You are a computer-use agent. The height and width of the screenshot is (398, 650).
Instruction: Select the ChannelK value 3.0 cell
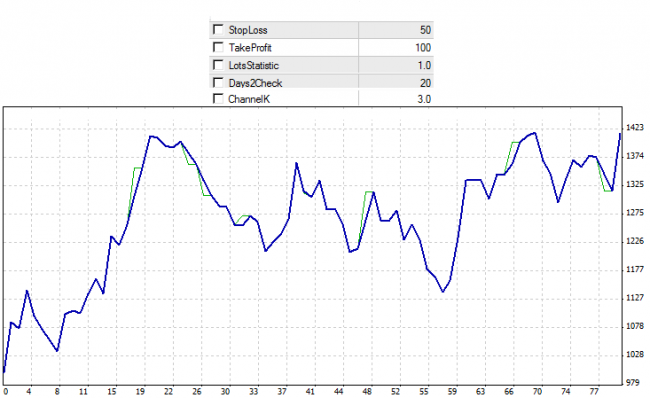coord(396,99)
